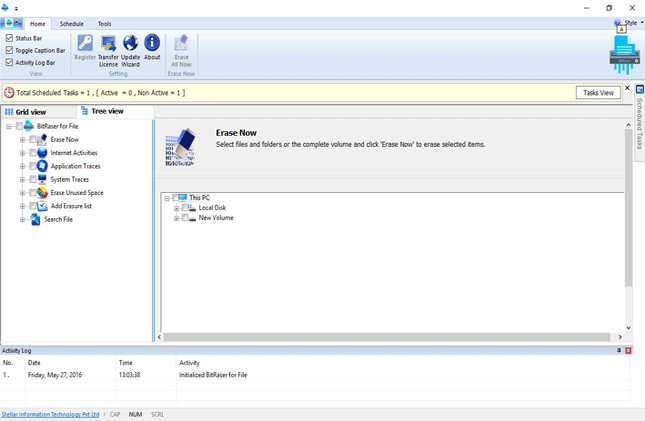Viewport: 645px width, 421px height.
Task: Open the About info icon
Action: tap(152, 42)
